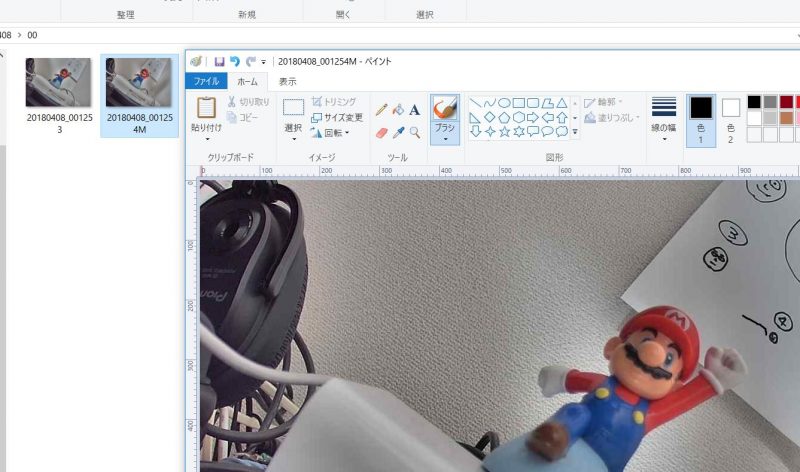Expand the full shapes gallery
Image resolution: width=800 pixels, height=472 pixels.
[x=575, y=132]
